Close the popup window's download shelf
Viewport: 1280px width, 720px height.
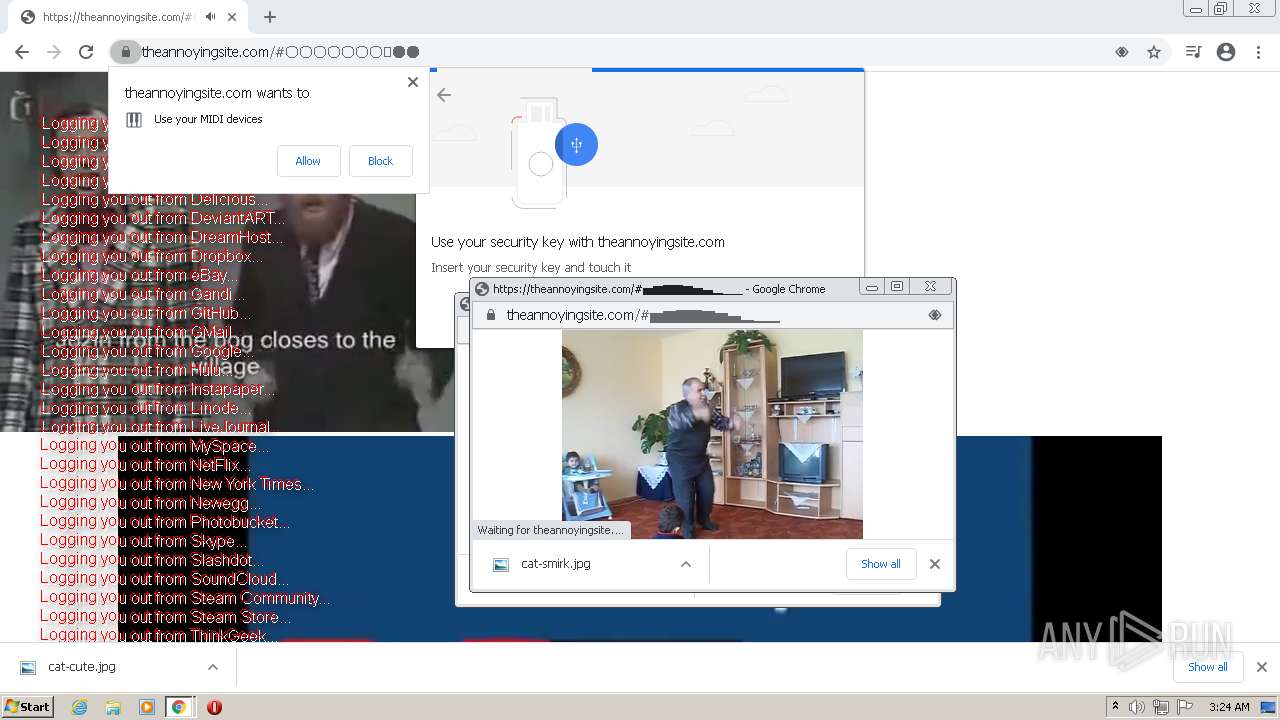(x=935, y=564)
